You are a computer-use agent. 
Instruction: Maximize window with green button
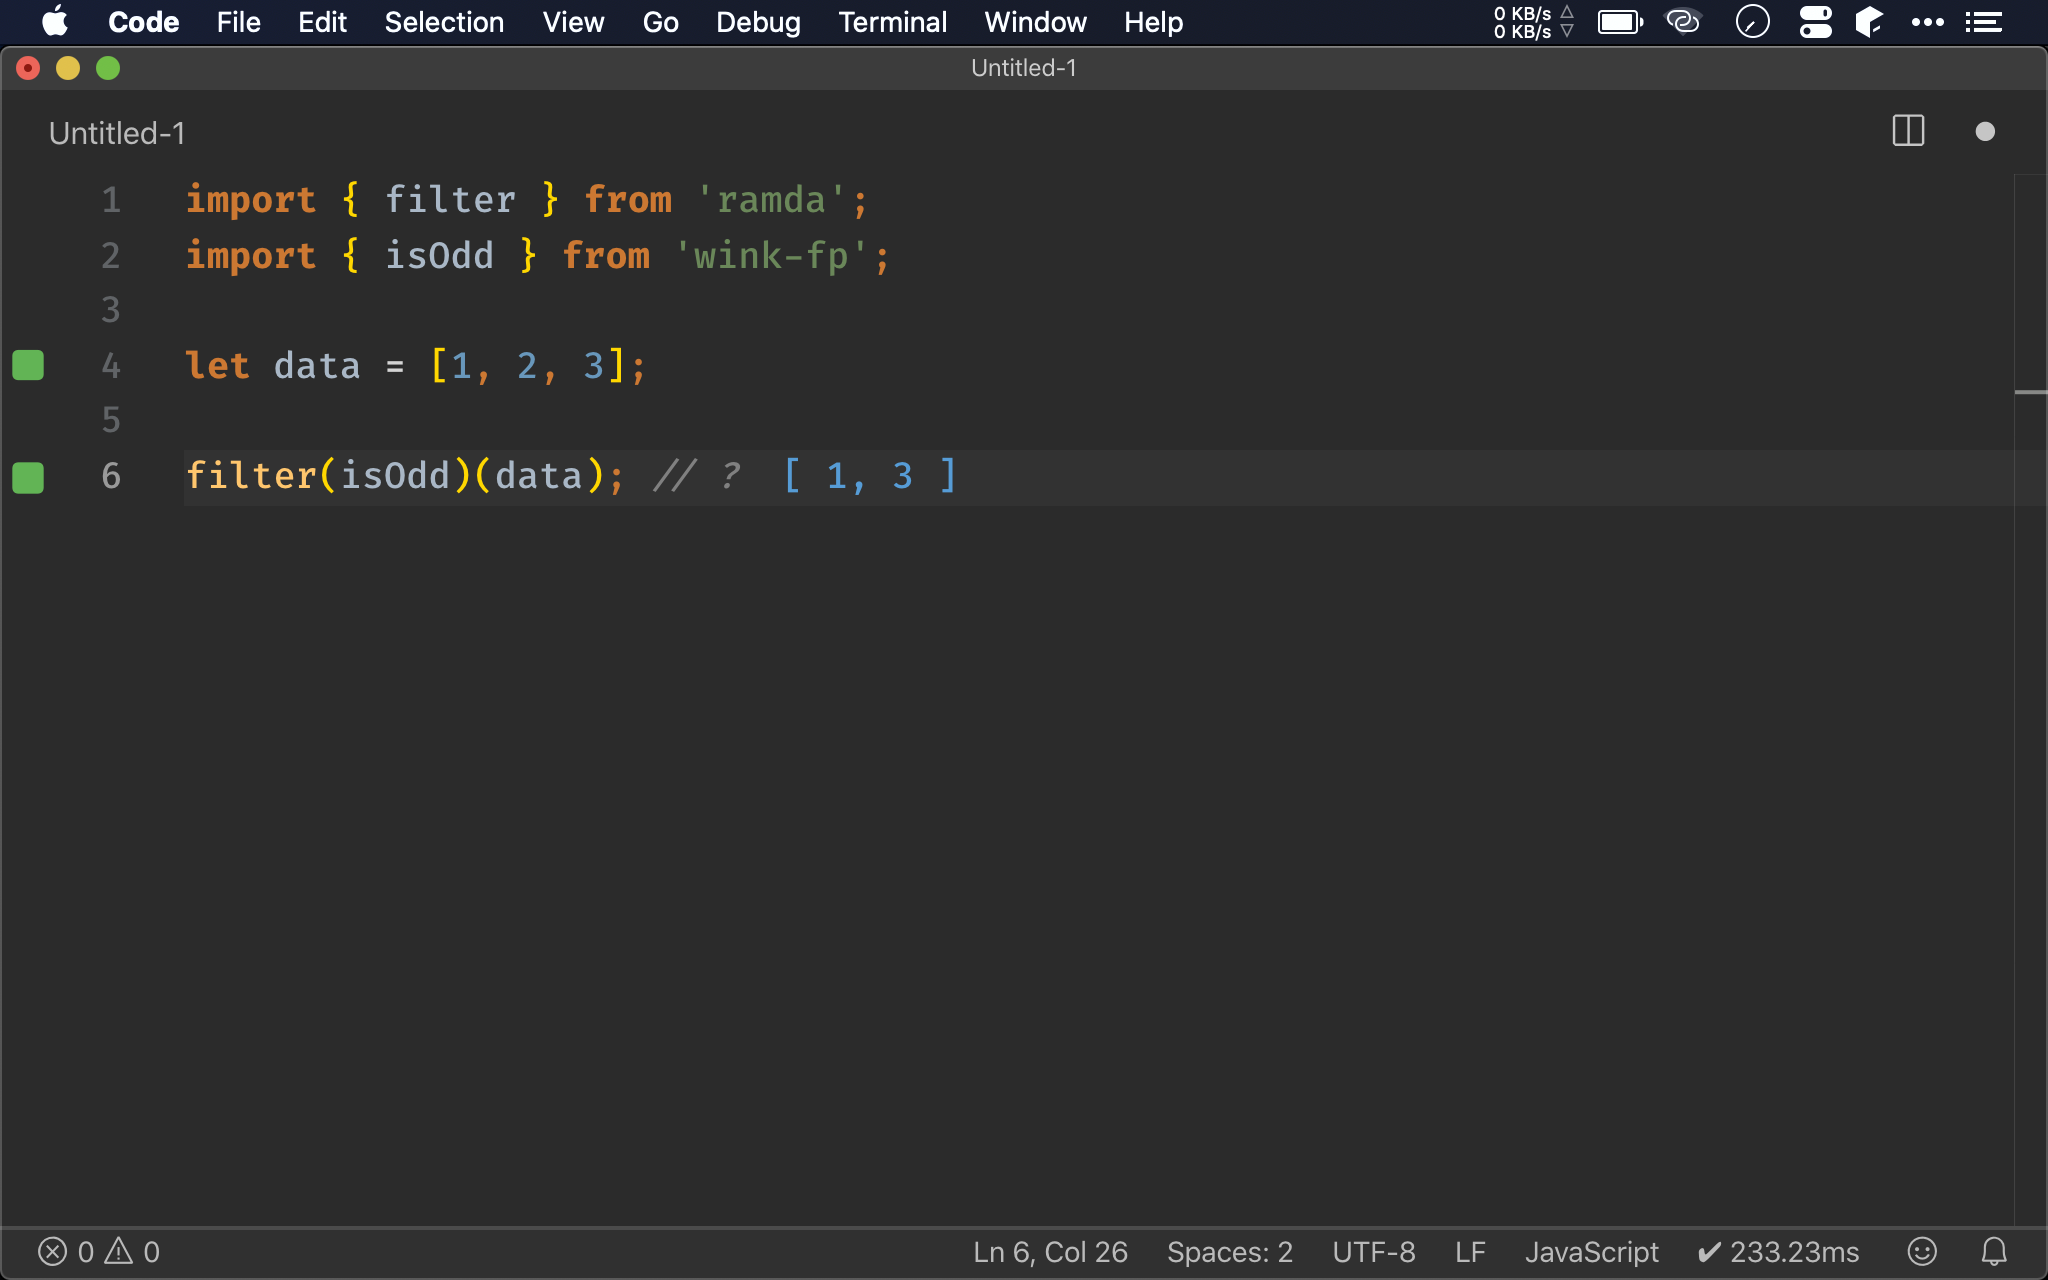click(x=108, y=68)
